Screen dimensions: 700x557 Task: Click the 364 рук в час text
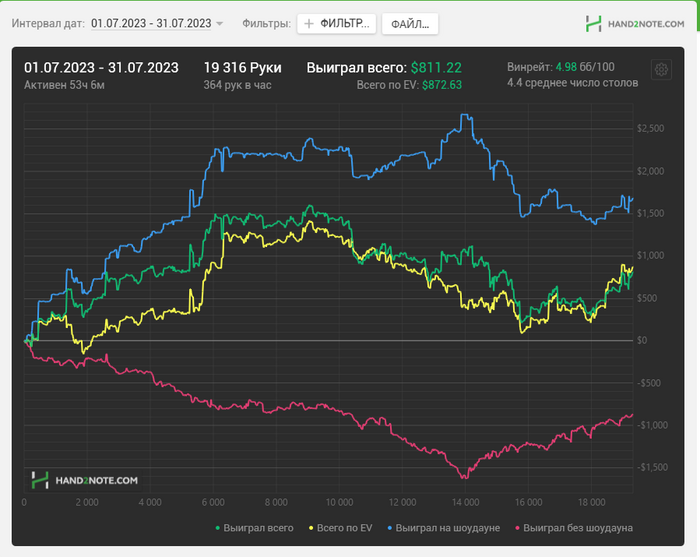point(238,85)
